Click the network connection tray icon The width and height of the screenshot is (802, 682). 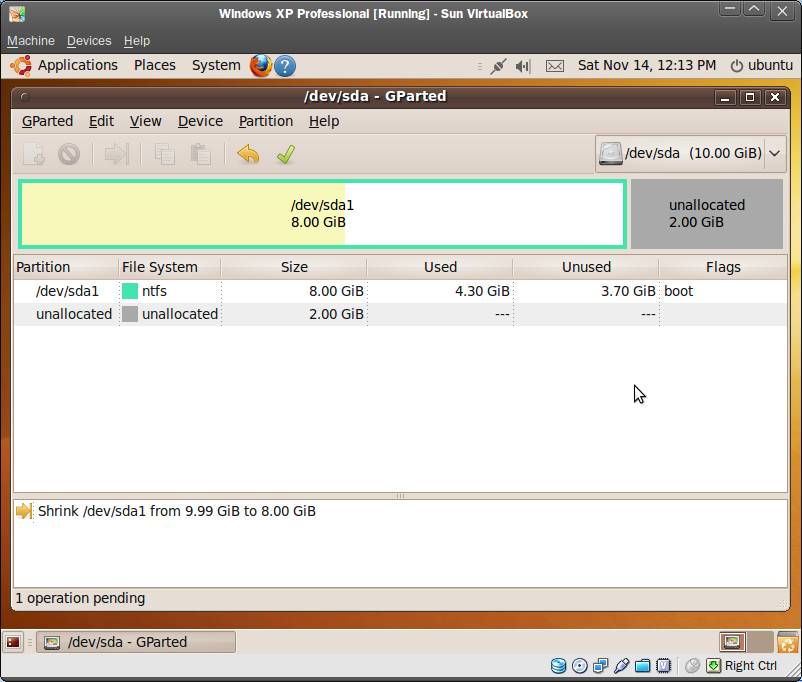498,66
